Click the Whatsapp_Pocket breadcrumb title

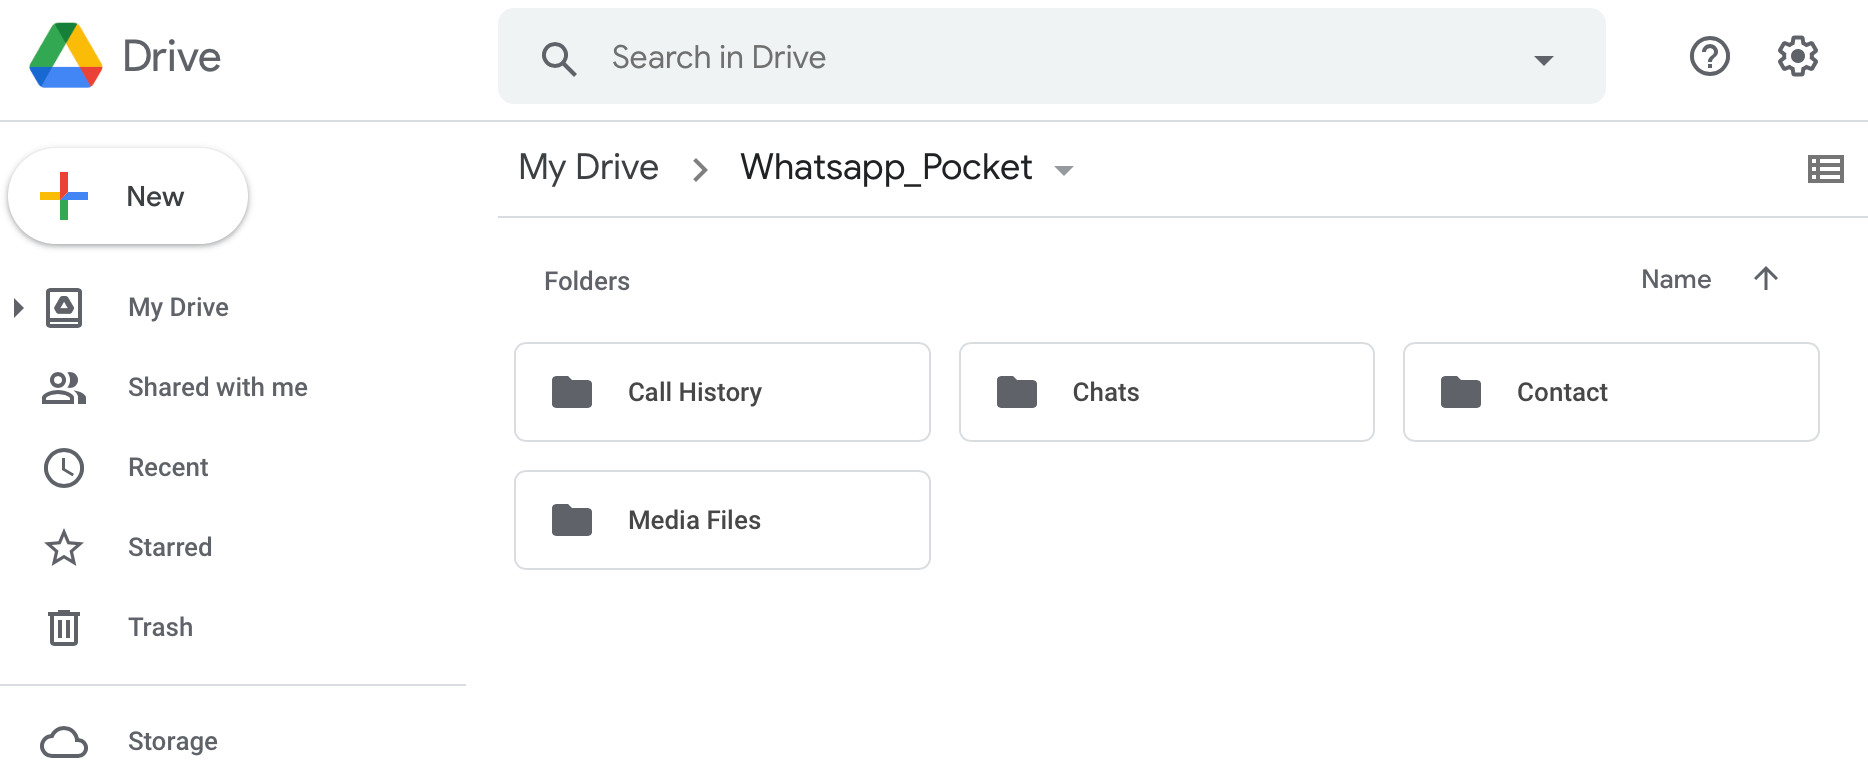coord(886,167)
